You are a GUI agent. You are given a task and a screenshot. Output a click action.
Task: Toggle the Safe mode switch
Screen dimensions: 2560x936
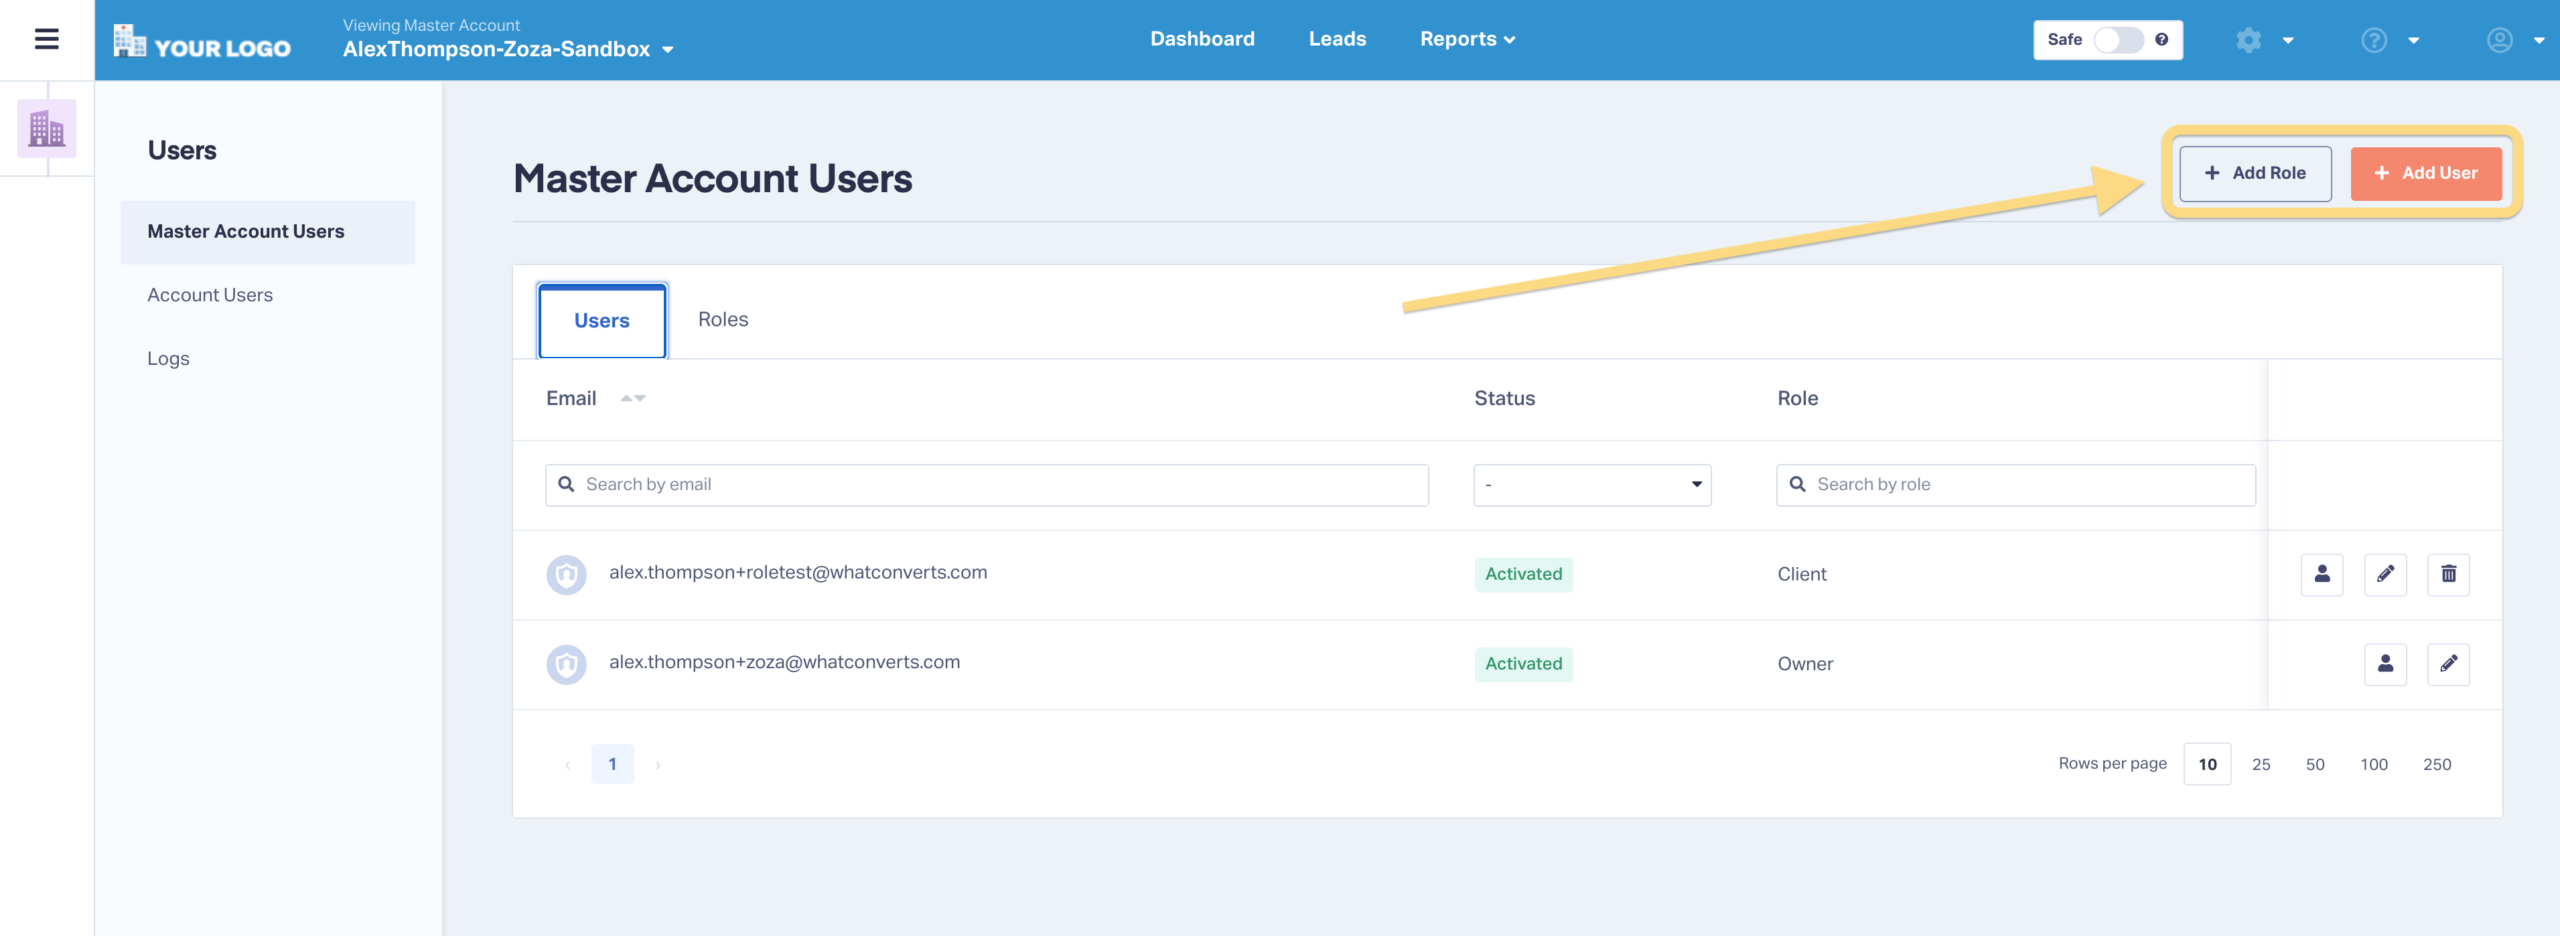(2118, 40)
